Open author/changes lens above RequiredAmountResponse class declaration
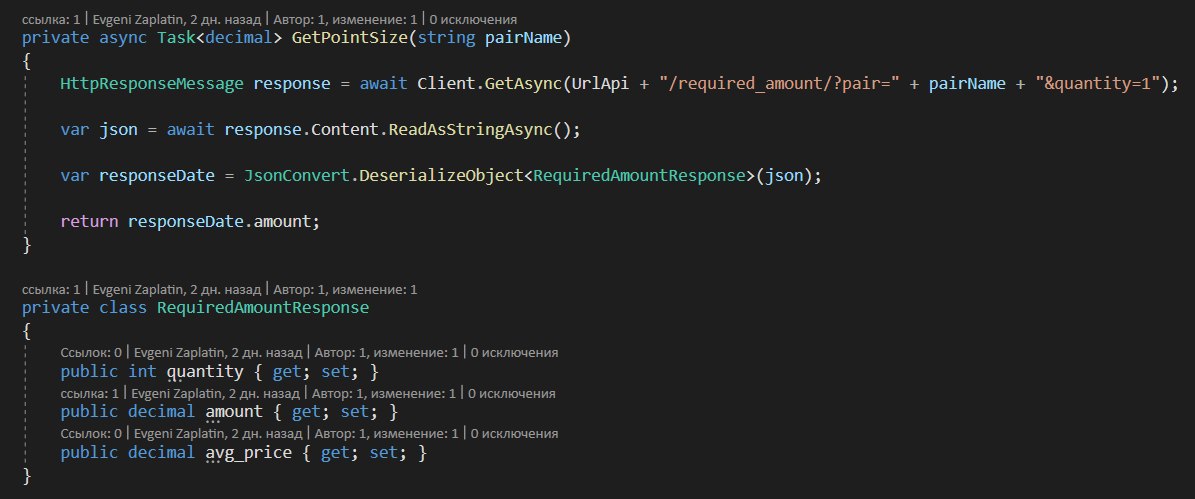 tap(344, 289)
